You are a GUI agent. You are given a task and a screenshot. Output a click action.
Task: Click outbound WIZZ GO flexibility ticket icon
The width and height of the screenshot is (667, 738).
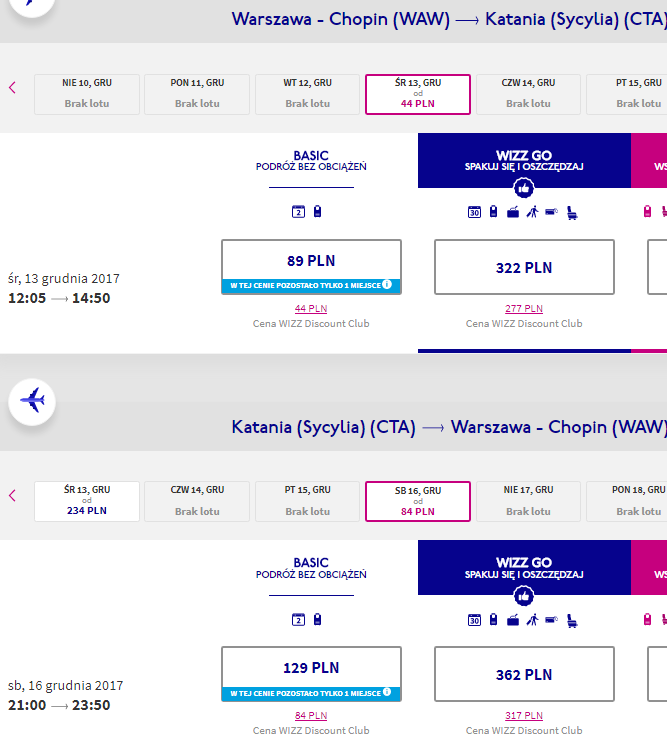(x=551, y=212)
